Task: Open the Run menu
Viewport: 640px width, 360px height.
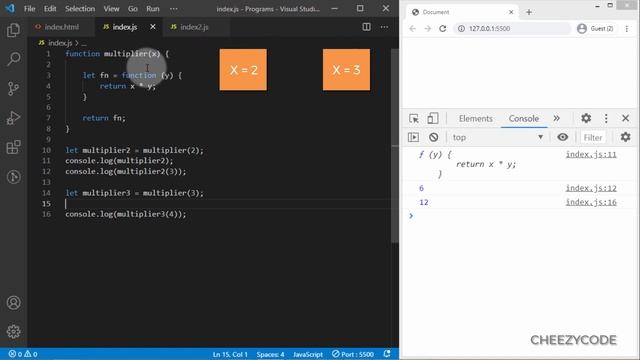Action: tap(153, 9)
